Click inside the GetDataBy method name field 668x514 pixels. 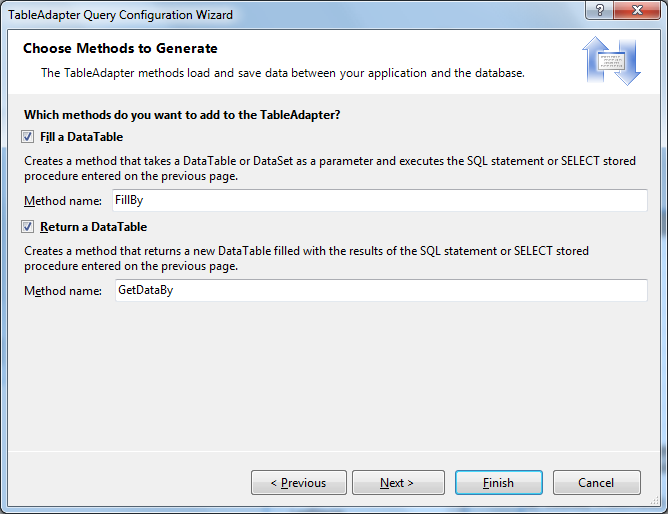point(381,290)
